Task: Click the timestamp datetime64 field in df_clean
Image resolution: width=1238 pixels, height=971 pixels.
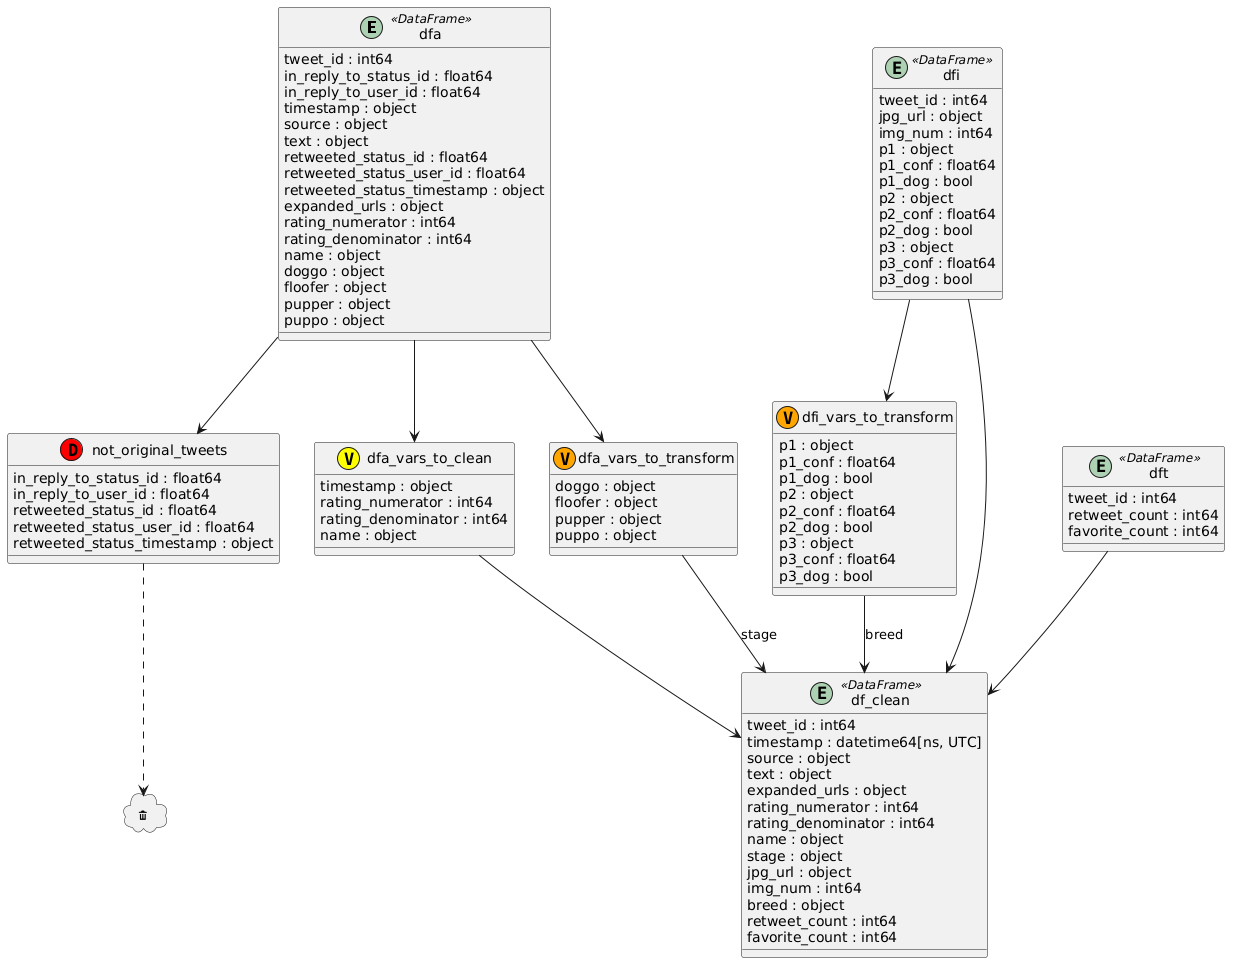Action: (864, 741)
